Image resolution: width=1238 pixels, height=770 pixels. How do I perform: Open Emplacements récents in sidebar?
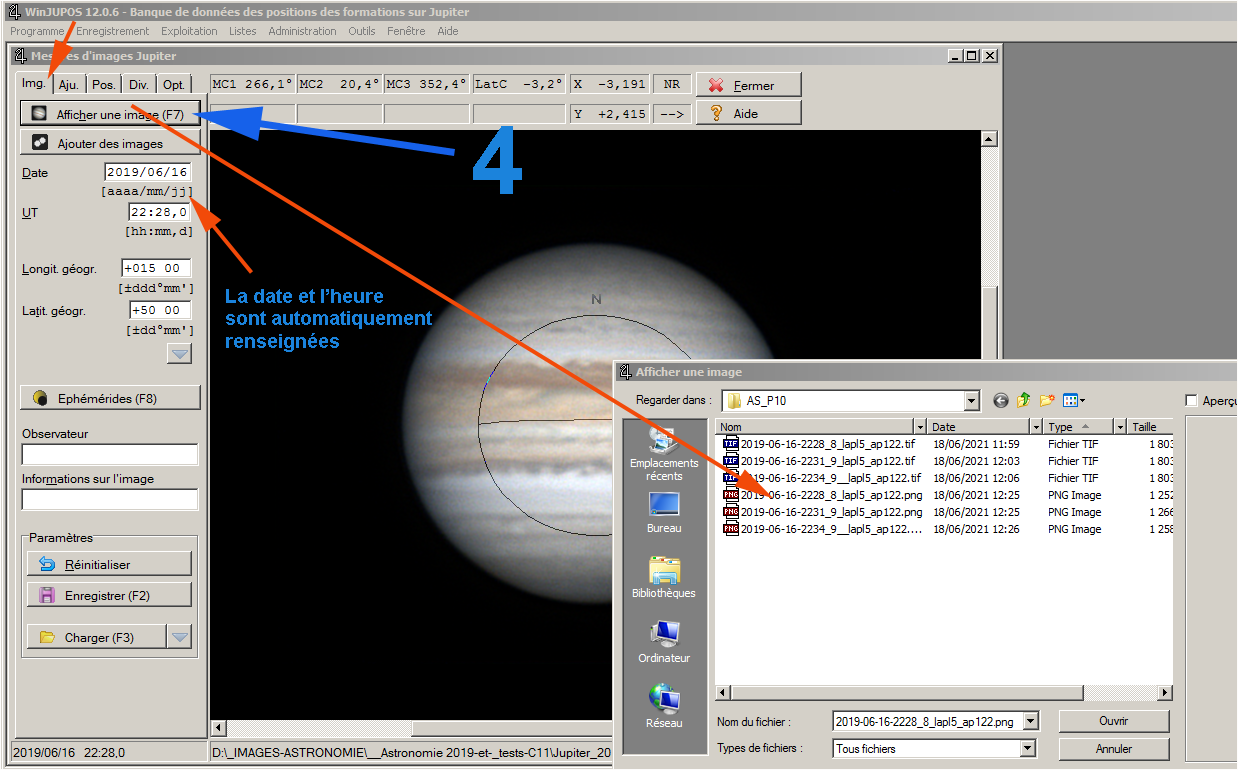click(664, 455)
